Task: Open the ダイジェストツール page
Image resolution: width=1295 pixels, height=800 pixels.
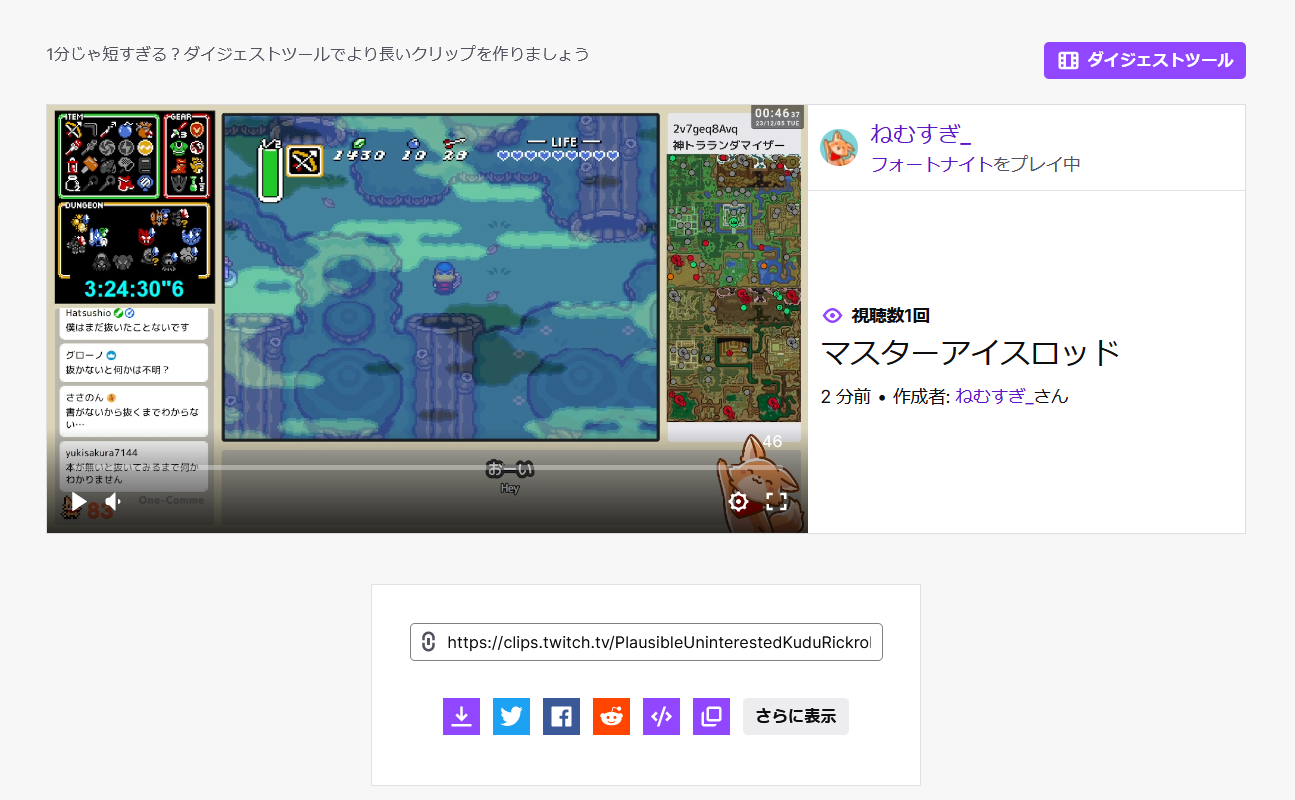Action: (1144, 60)
